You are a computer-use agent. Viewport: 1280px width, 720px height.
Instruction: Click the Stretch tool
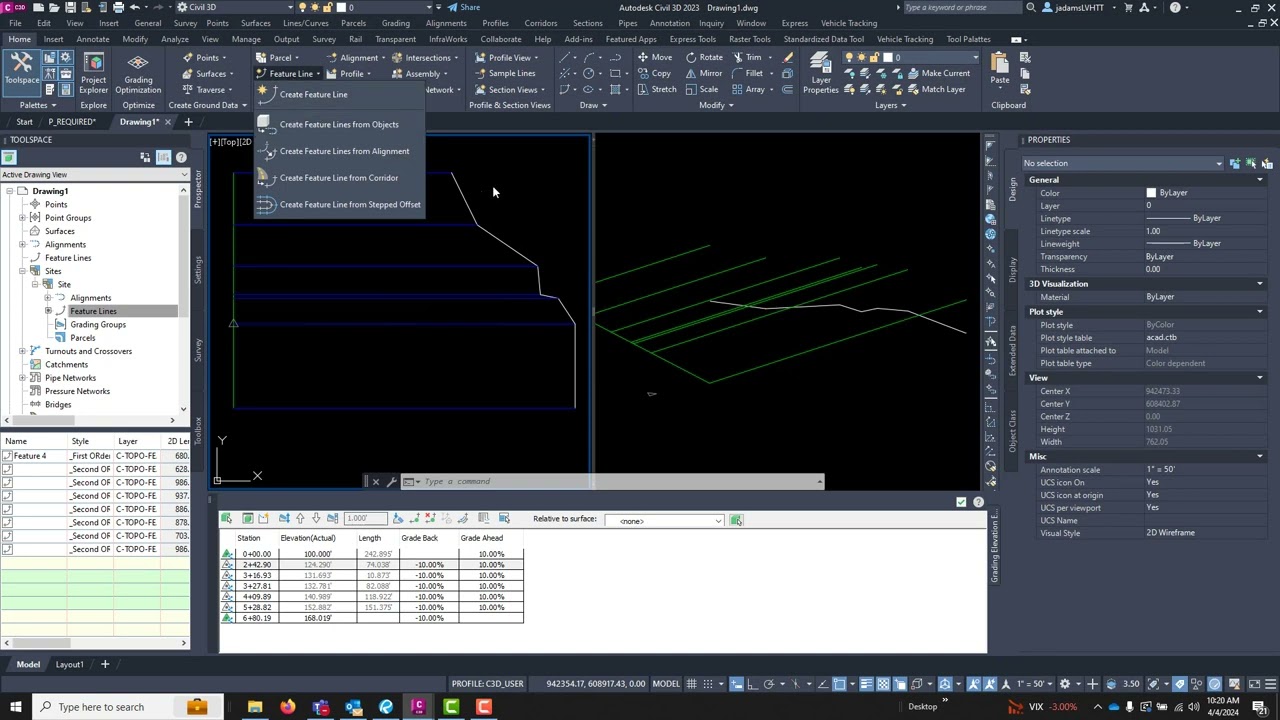coord(656,89)
